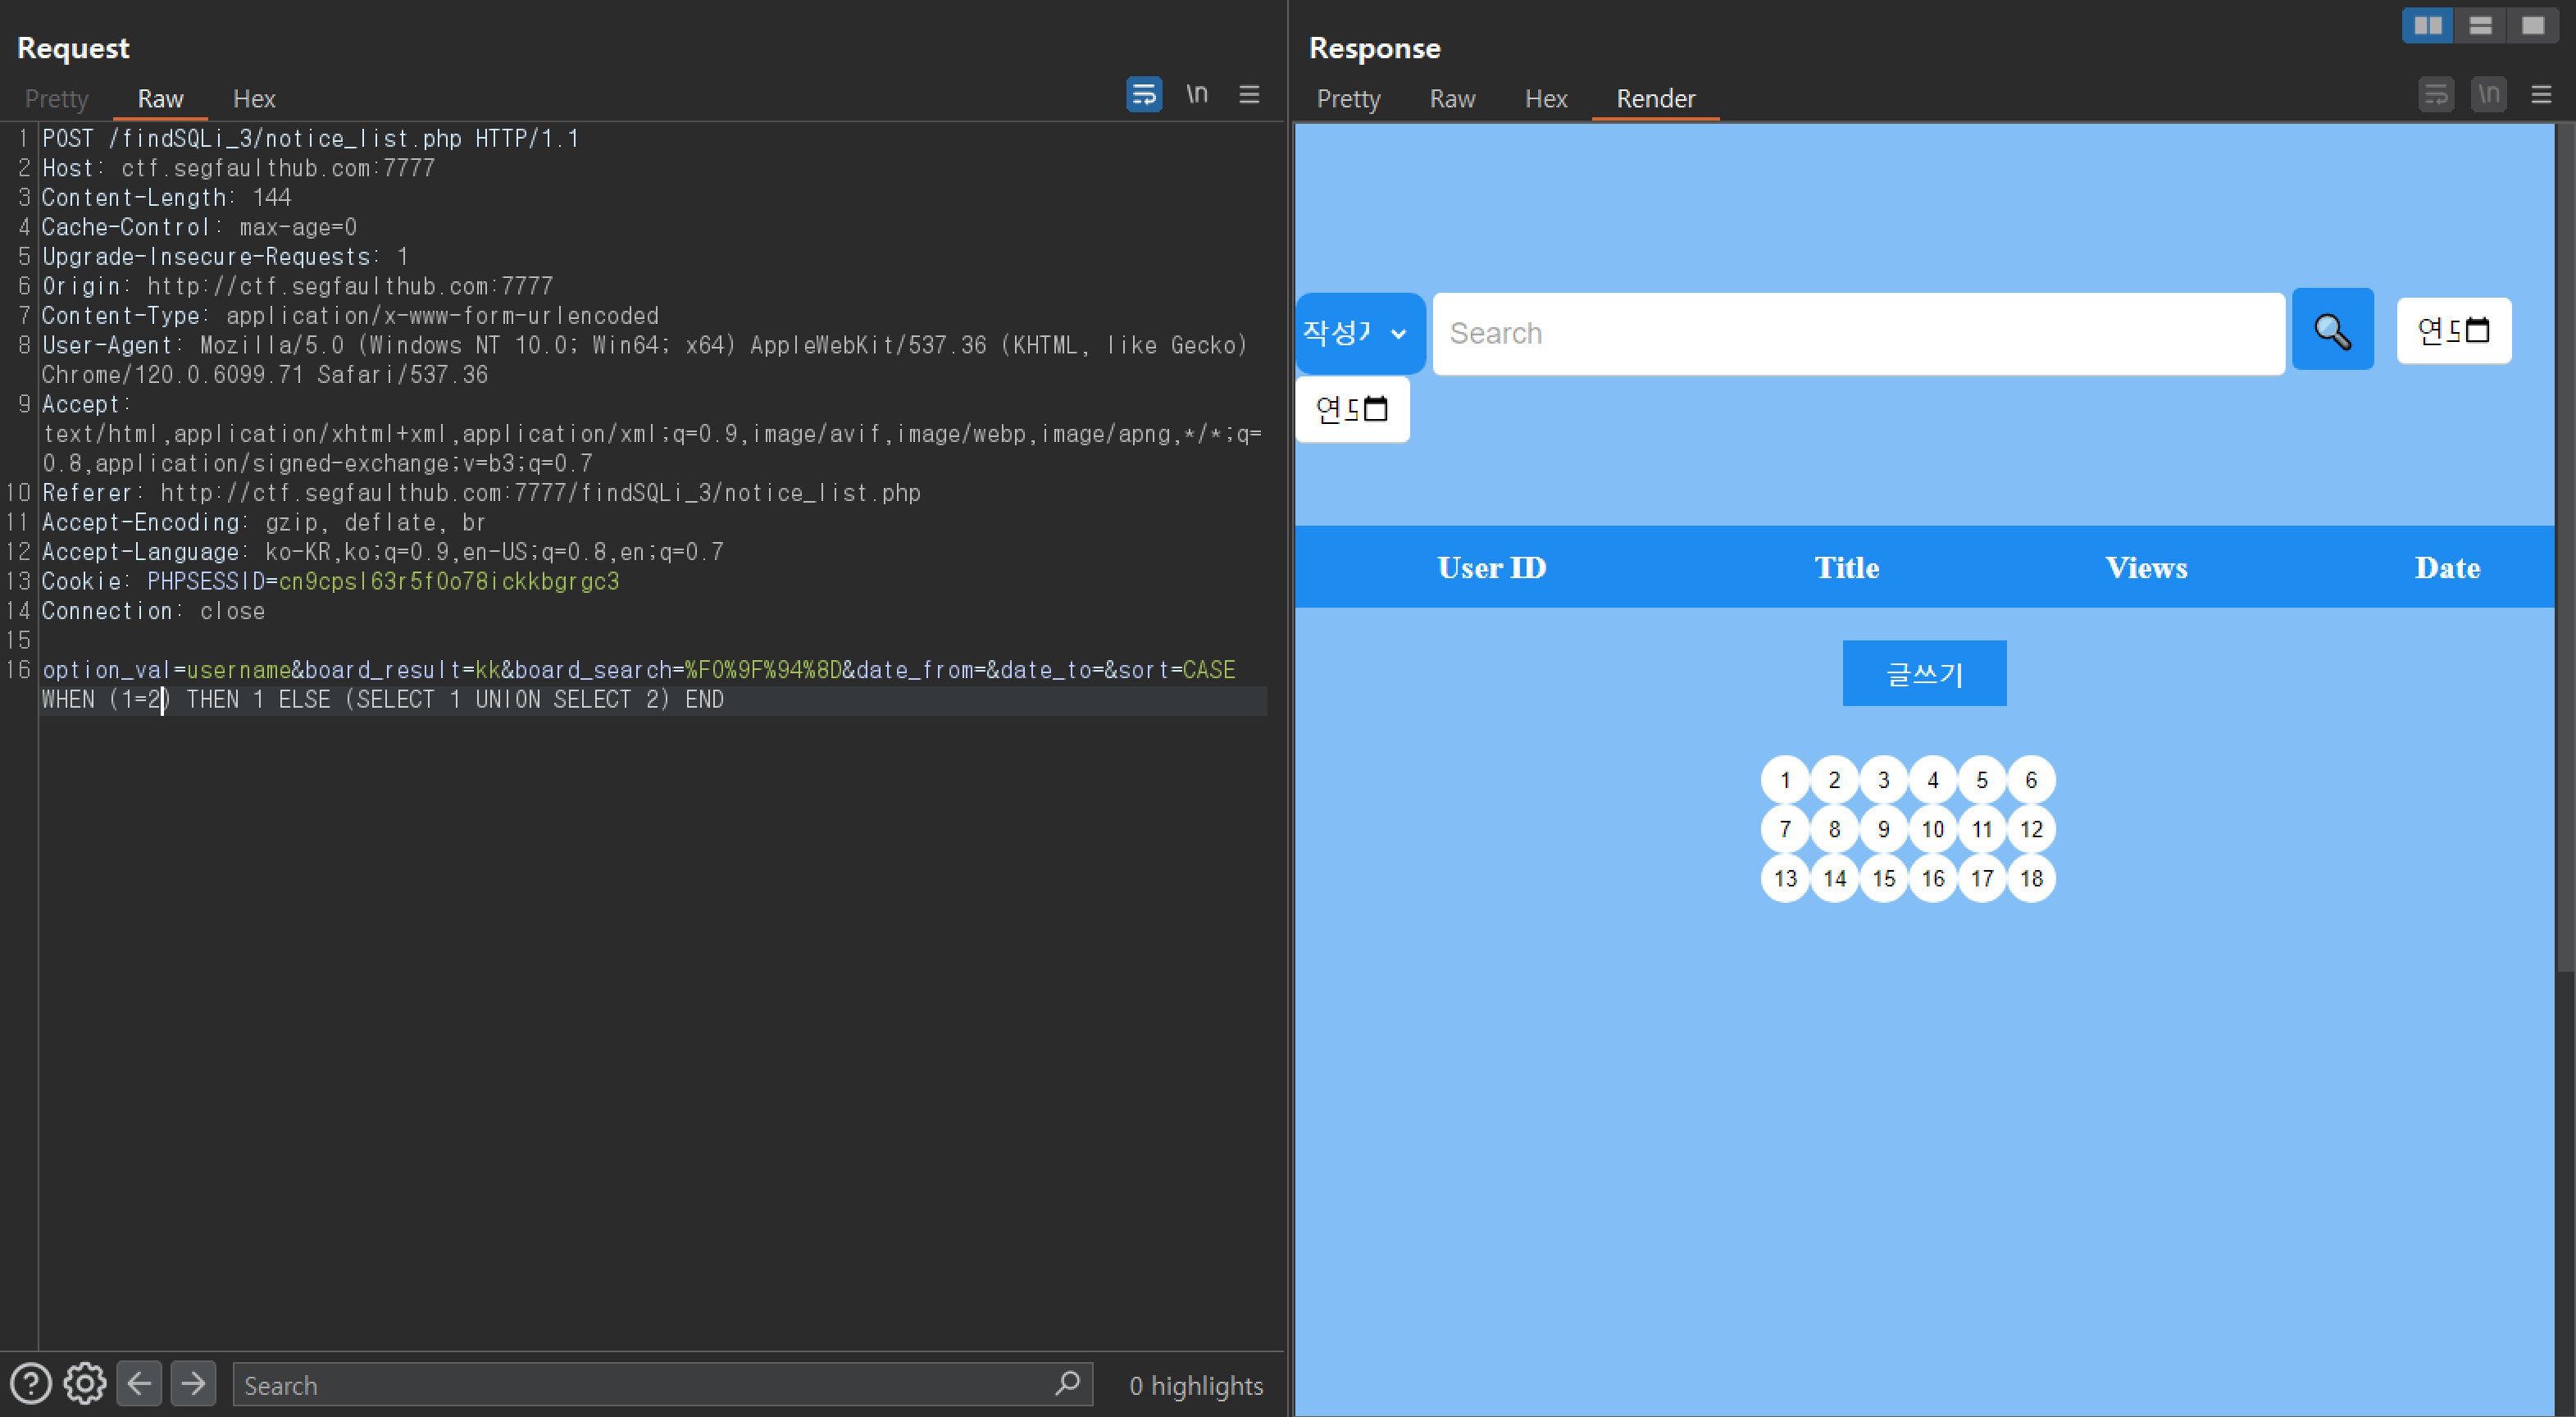Go to previous search match arrow
Image resolution: width=2576 pixels, height=1417 pixels.
pyautogui.click(x=139, y=1384)
